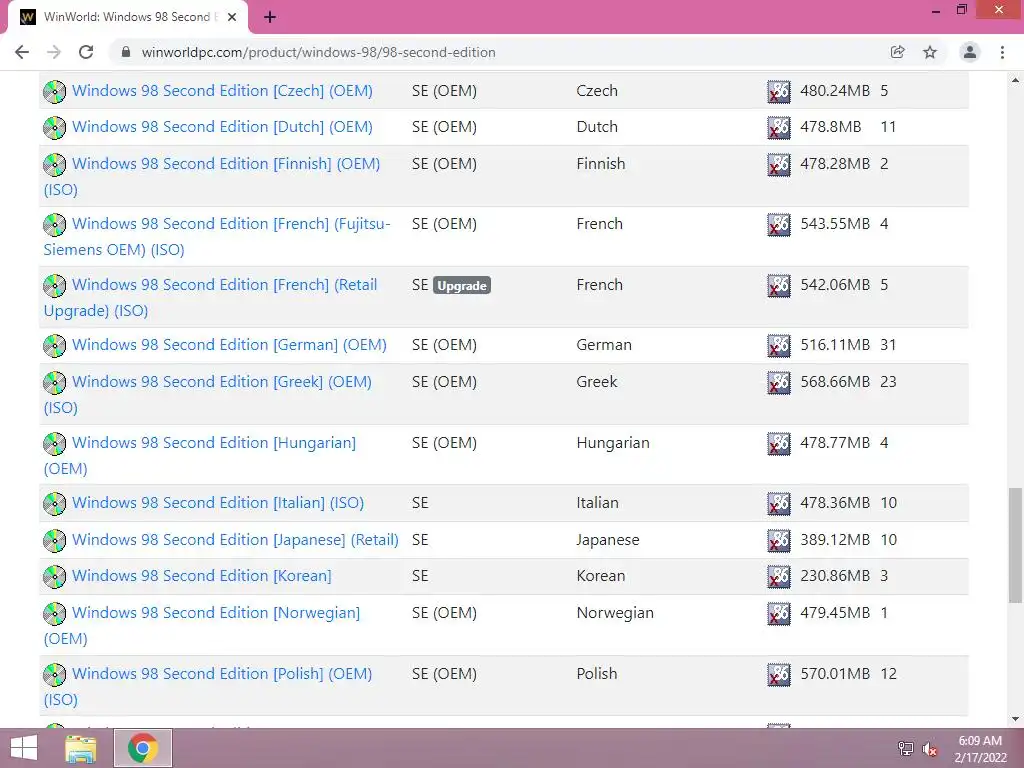Click the Japanese language cell
This screenshot has height=768, width=1024.
(x=607, y=540)
